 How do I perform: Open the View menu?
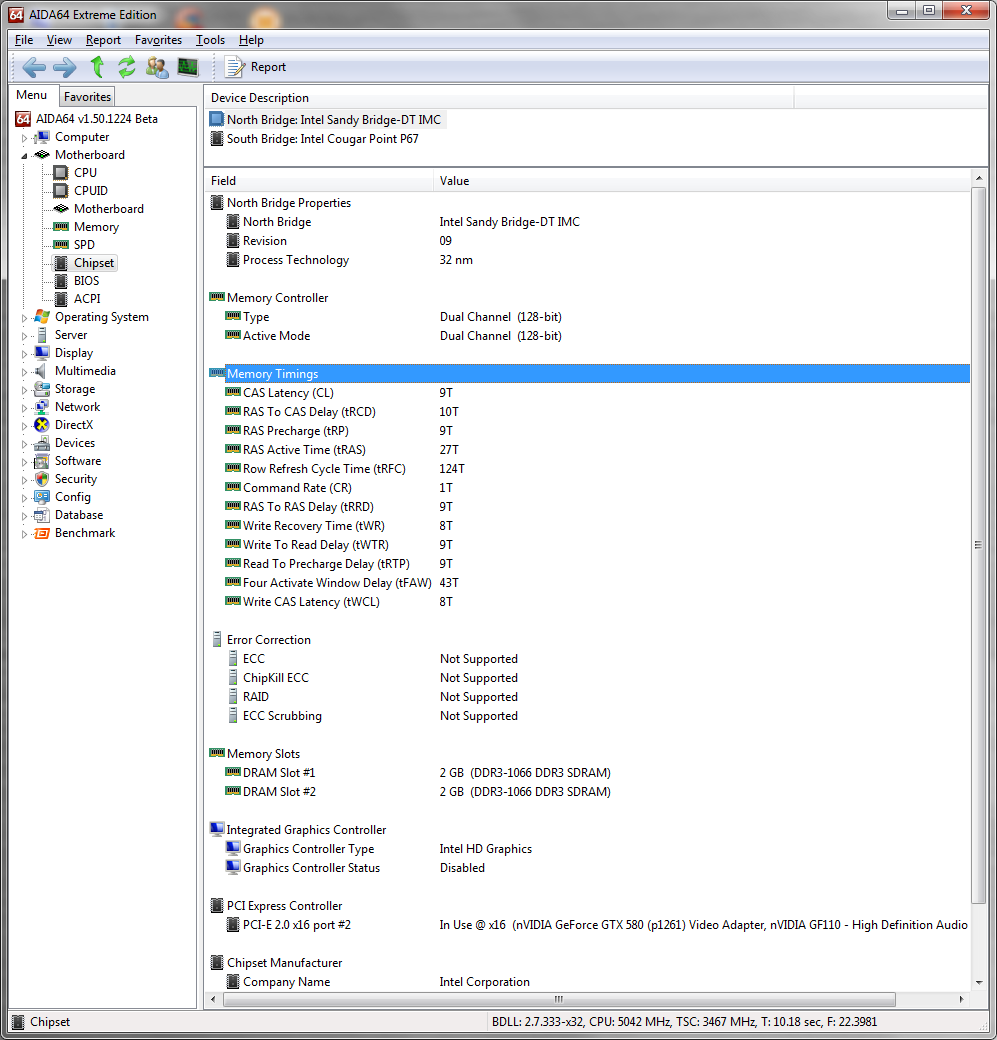pos(59,40)
